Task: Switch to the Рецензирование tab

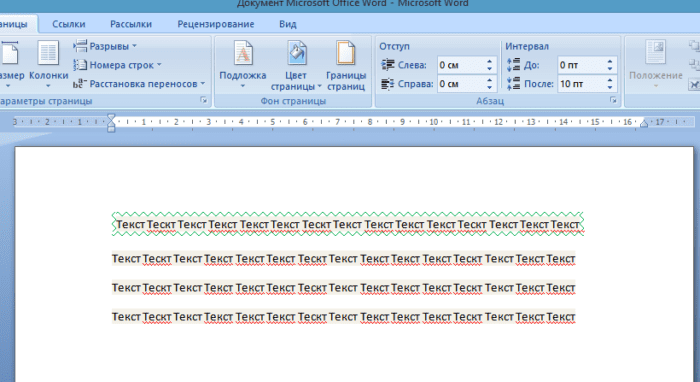Action: coord(216,24)
